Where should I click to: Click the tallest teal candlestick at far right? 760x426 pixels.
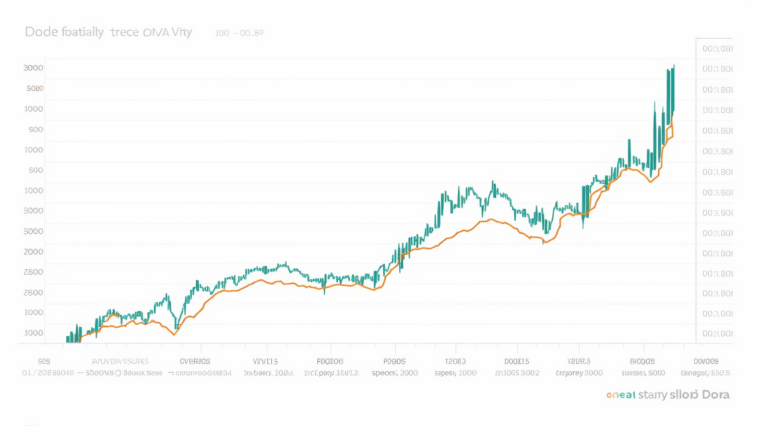672,90
